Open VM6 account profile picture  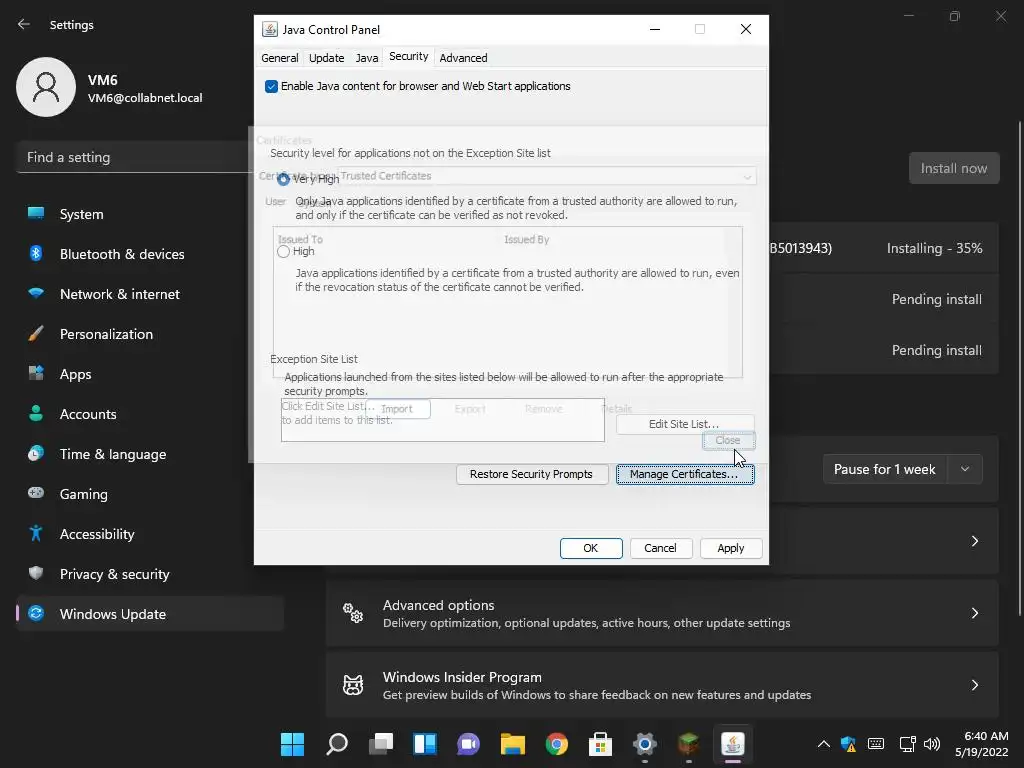pos(46,87)
